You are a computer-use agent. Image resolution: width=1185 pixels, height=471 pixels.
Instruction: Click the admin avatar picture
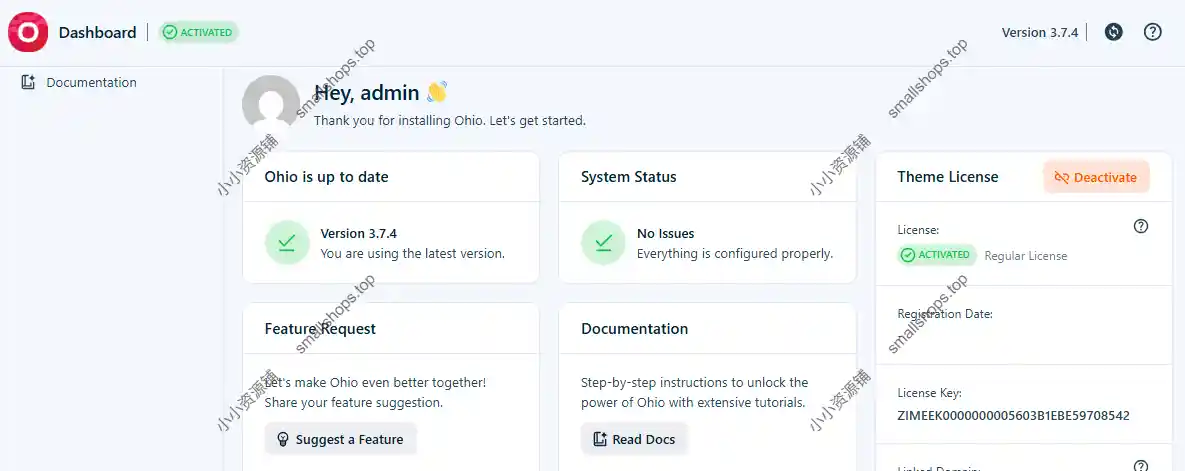(271, 104)
